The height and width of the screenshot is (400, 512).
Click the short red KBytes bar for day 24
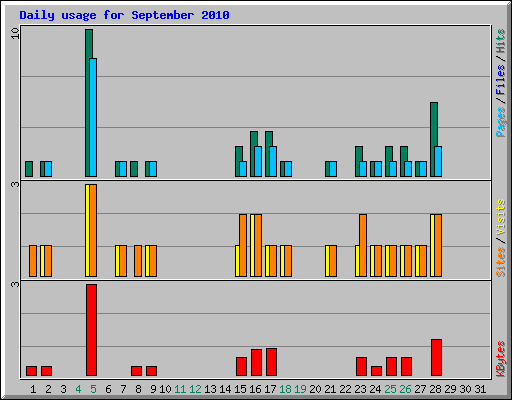[x=376, y=371]
